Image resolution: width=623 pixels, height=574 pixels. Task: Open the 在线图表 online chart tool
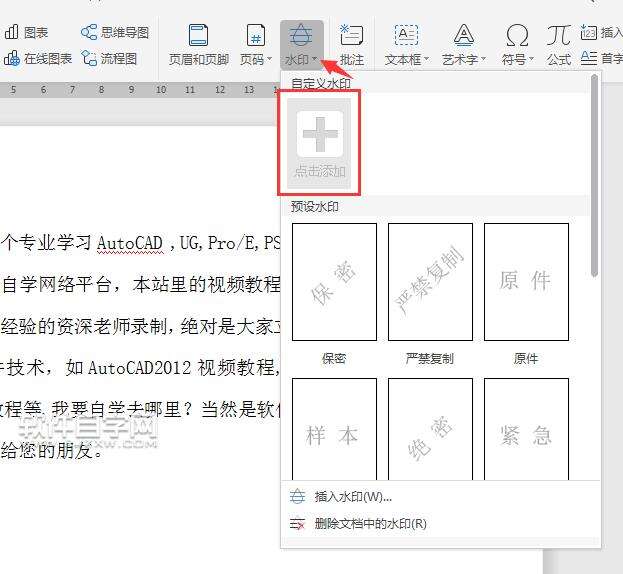click(x=38, y=59)
